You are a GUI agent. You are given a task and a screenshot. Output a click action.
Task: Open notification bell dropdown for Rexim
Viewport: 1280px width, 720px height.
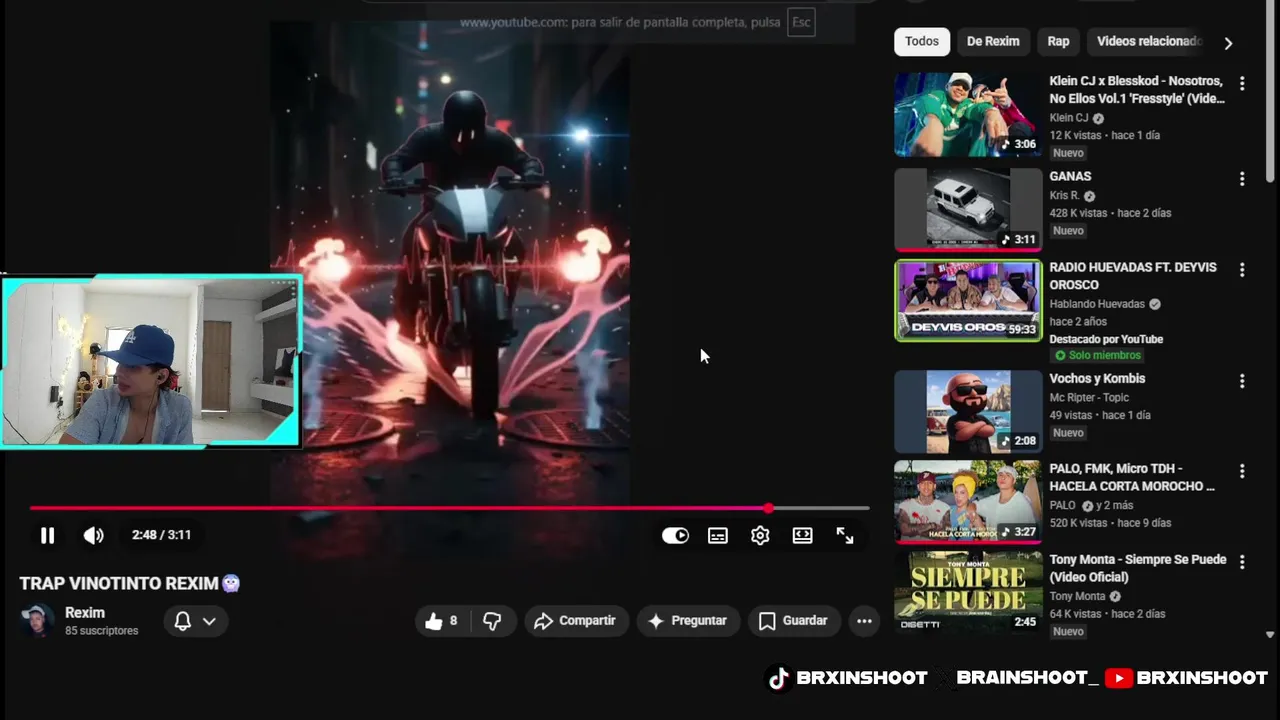coord(194,621)
